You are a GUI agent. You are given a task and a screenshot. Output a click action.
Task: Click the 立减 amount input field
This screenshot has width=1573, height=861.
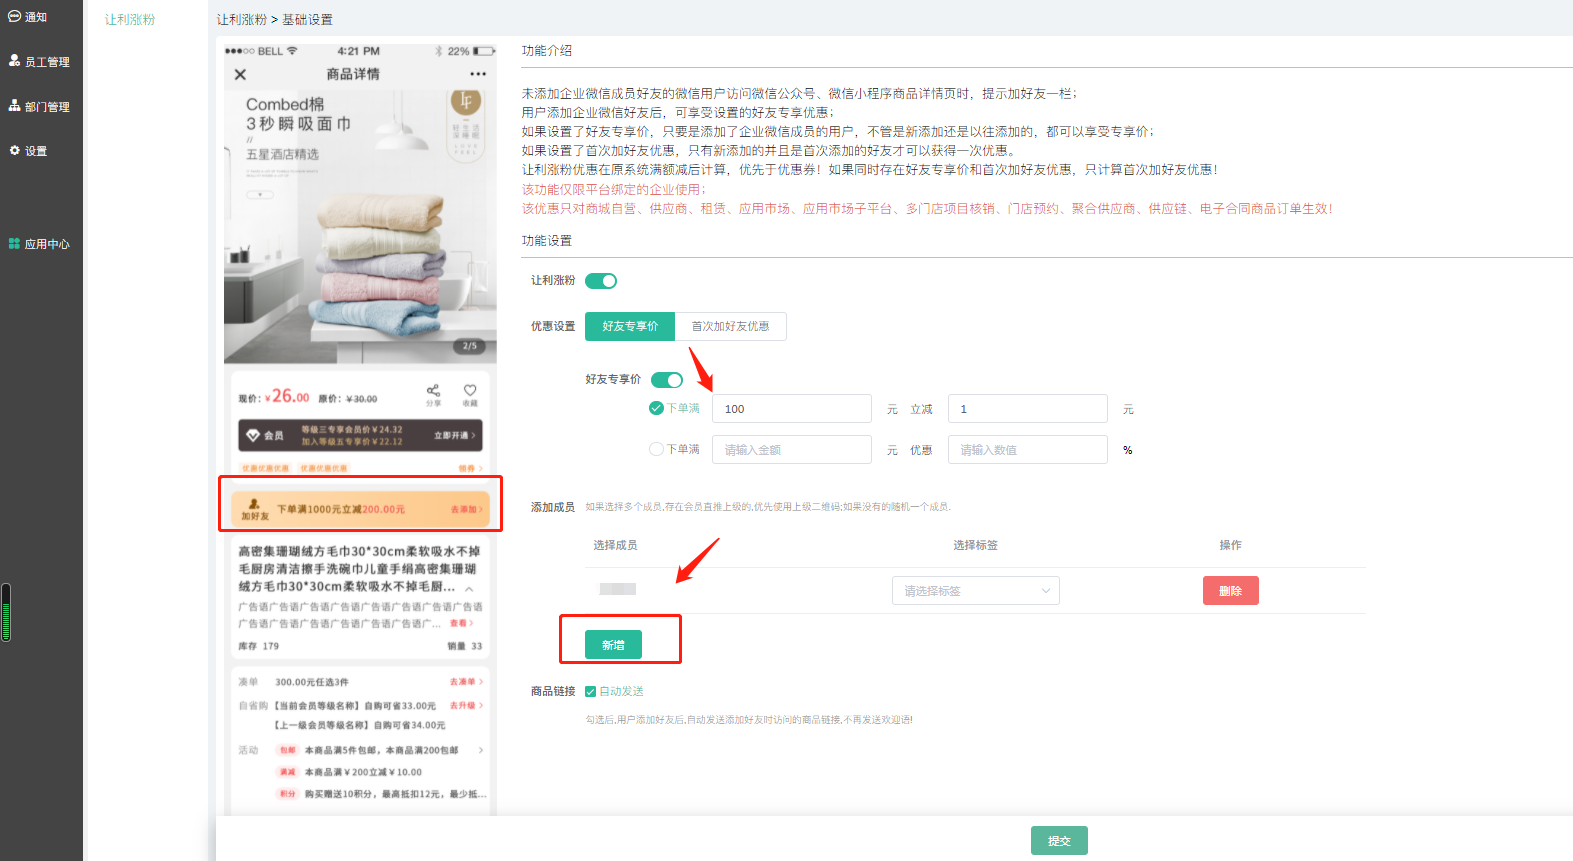(x=1027, y=409)
